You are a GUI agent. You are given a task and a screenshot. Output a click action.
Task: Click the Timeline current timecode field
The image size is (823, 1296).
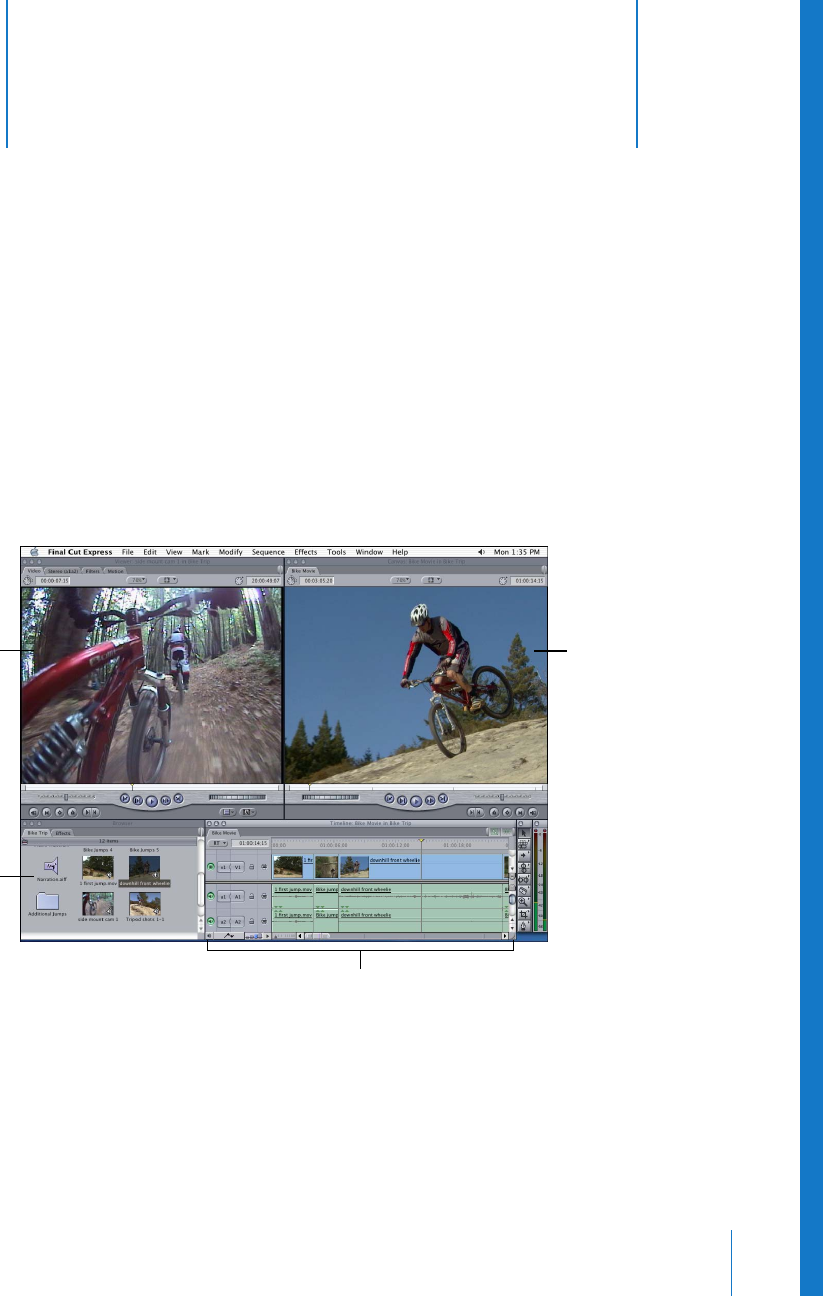pos(250,843)
